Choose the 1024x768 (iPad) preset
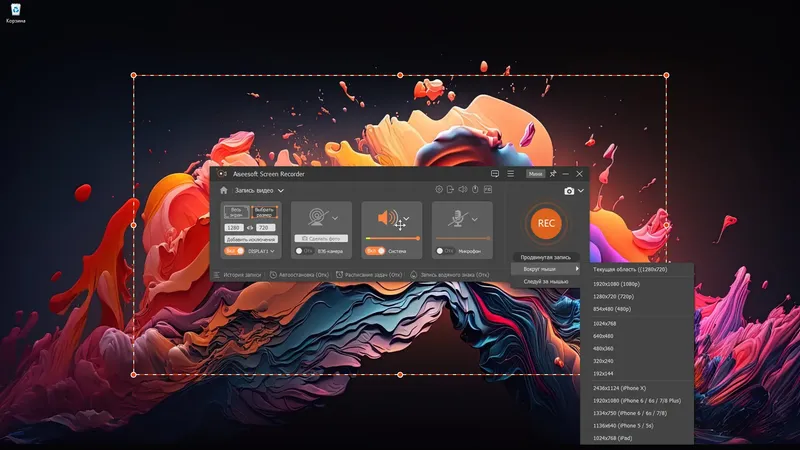Viewport: 800px width, 450px height. [x=637, y=438]
